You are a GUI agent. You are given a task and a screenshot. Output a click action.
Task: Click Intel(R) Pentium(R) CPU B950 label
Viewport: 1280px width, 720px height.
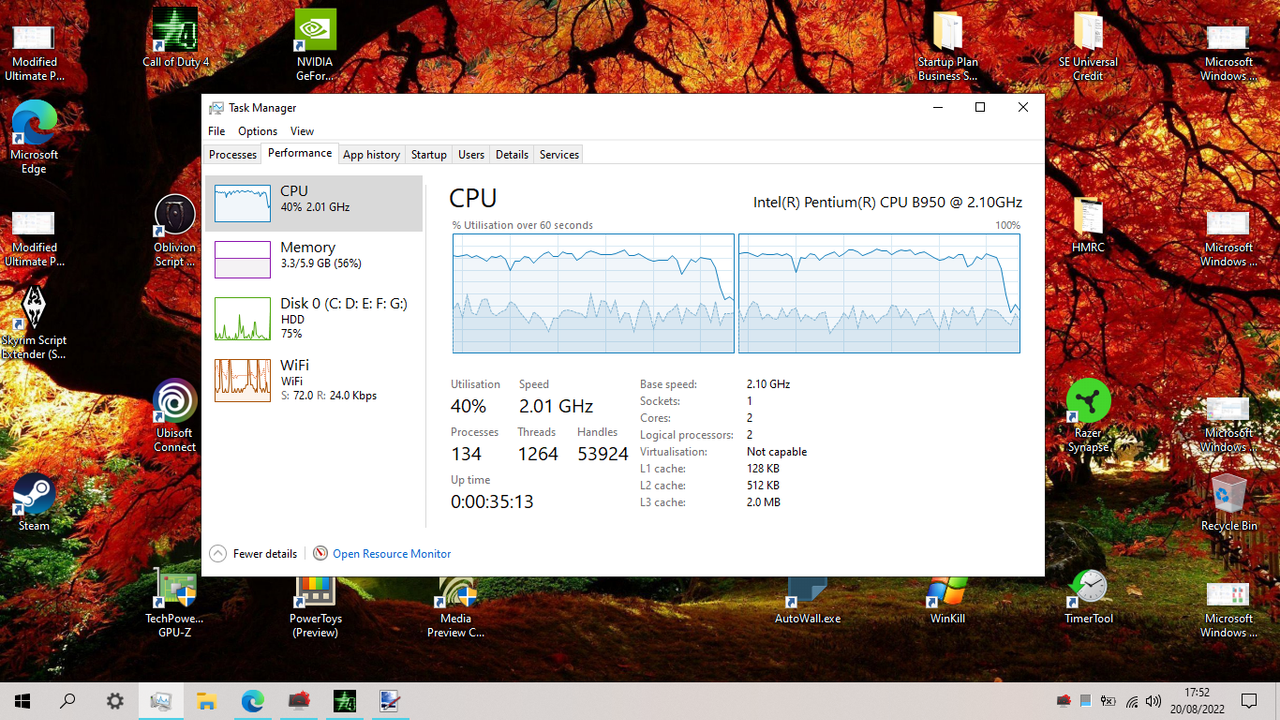click(x=888, y=202)
